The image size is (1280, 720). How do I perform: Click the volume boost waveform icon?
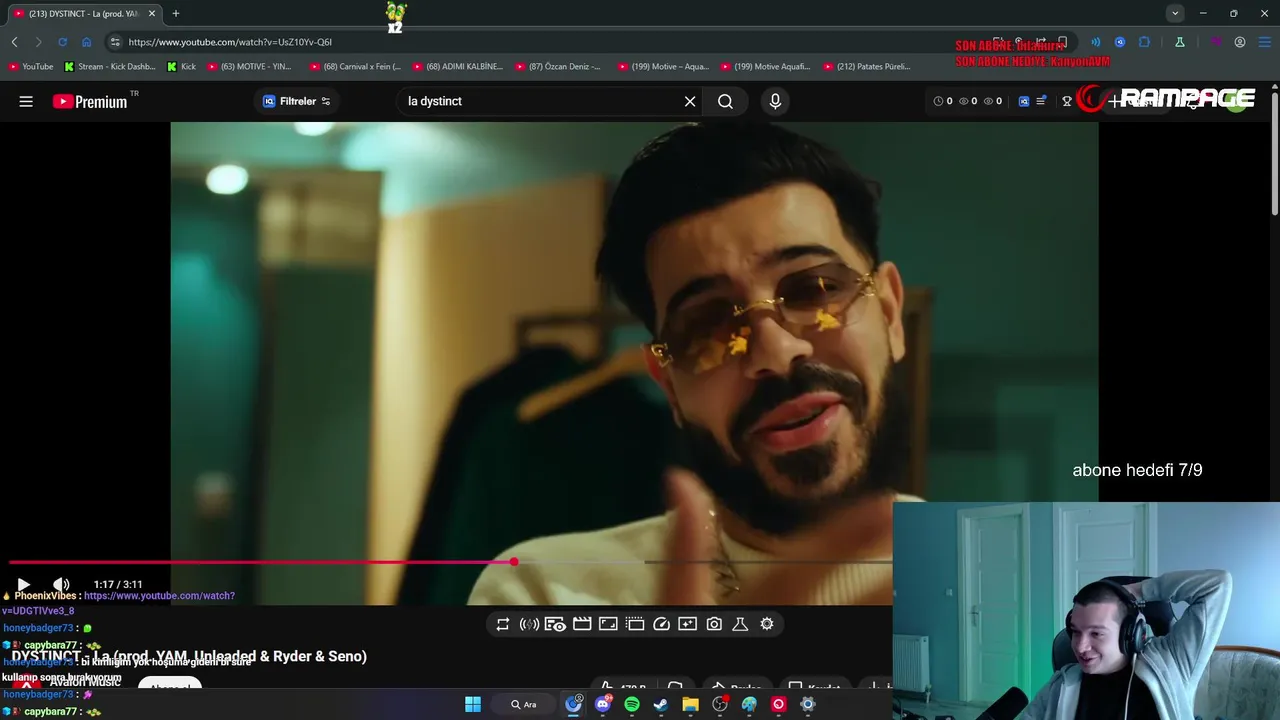(x=529, y=624)
